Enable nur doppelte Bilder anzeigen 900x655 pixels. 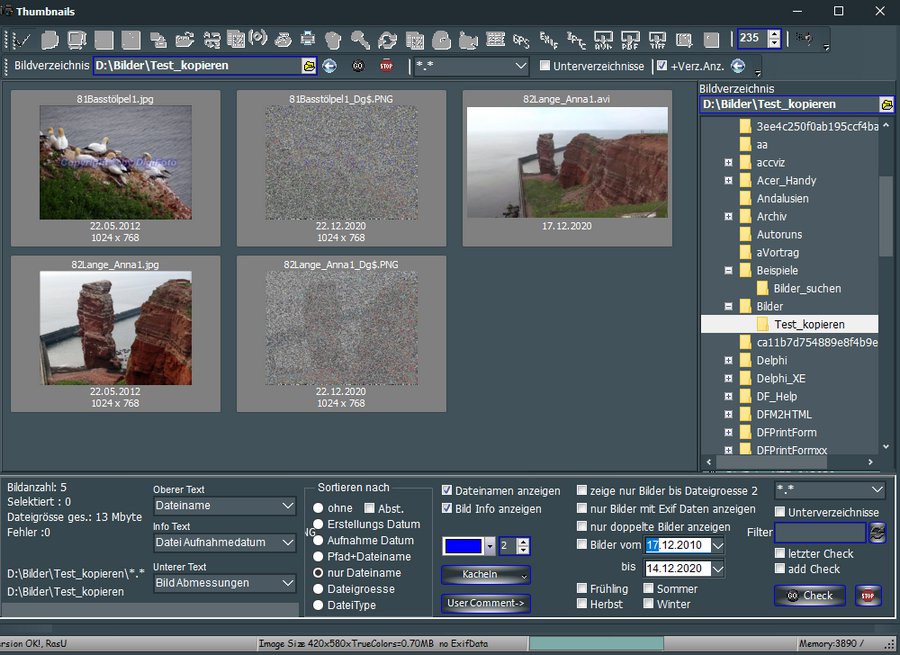582,527
